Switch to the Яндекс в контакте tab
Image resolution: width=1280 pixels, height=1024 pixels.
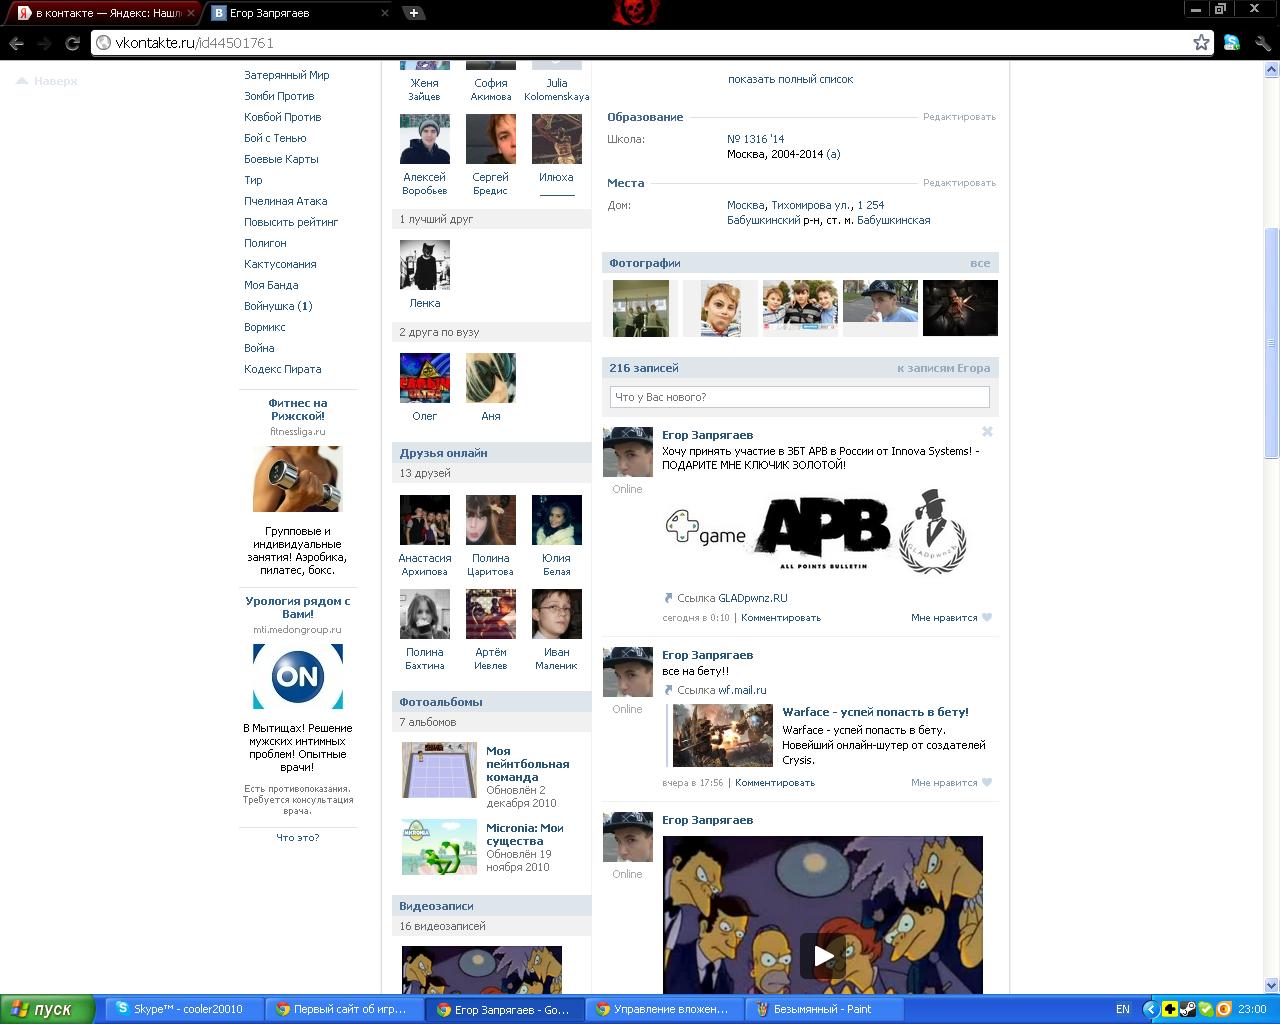click(x=100, y=13)
